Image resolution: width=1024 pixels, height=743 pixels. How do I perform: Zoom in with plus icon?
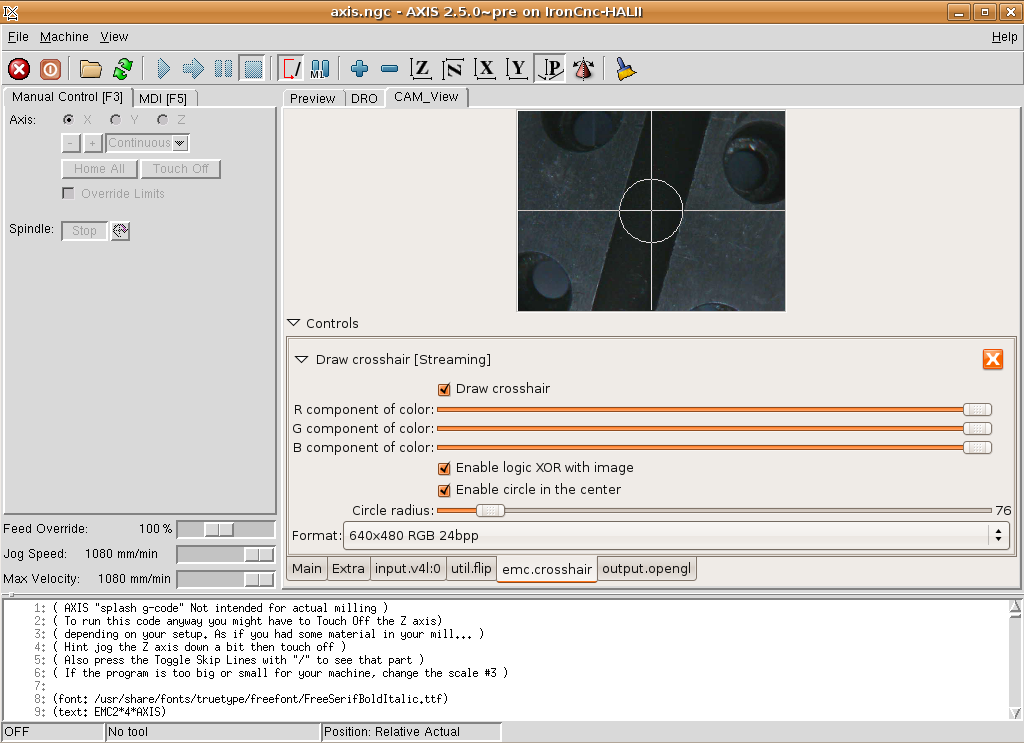[x=359, y=69]
